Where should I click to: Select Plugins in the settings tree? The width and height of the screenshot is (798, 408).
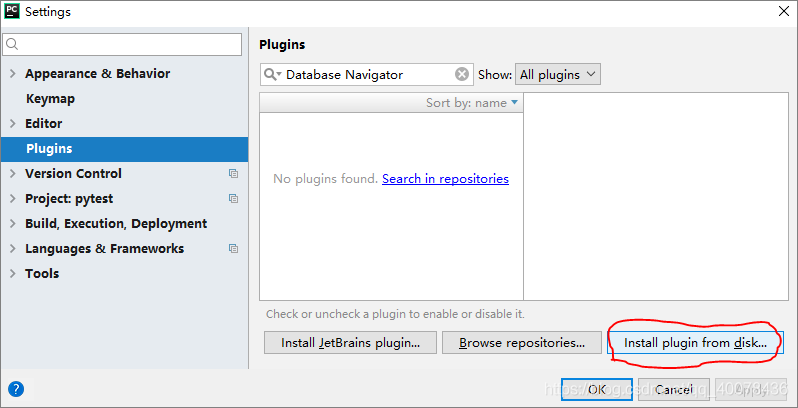pos(49,149)
